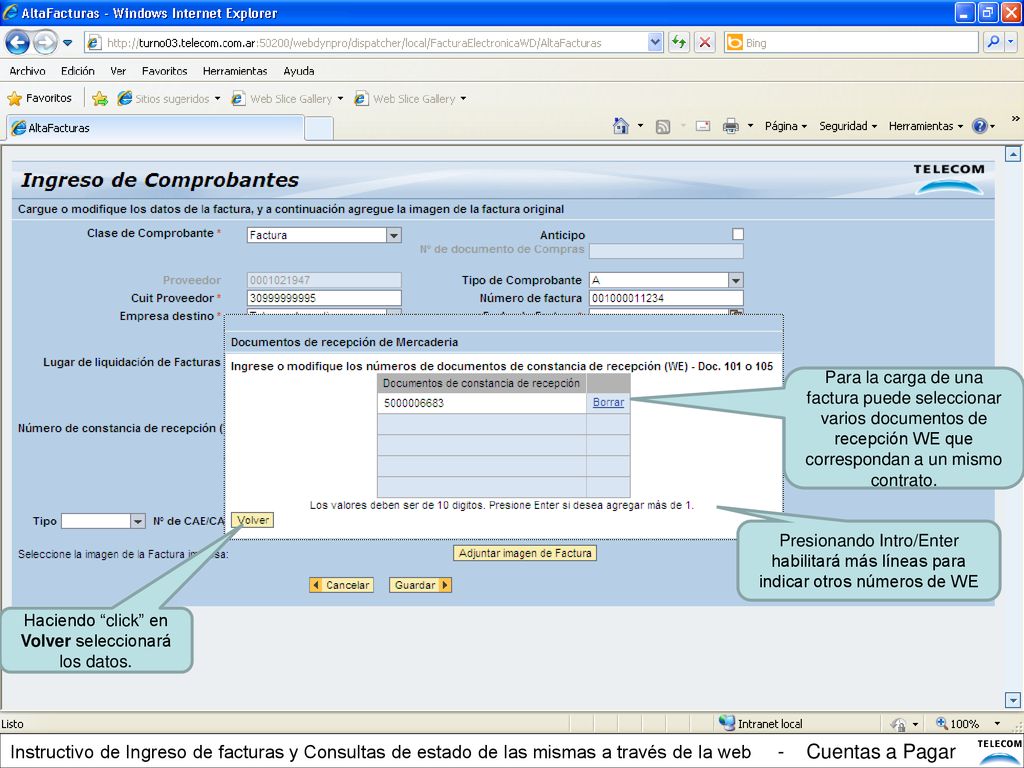Open the Tipo de Comprobante dropdown
The height and width of the screenshot is (768, 1024).
point(736,280)
